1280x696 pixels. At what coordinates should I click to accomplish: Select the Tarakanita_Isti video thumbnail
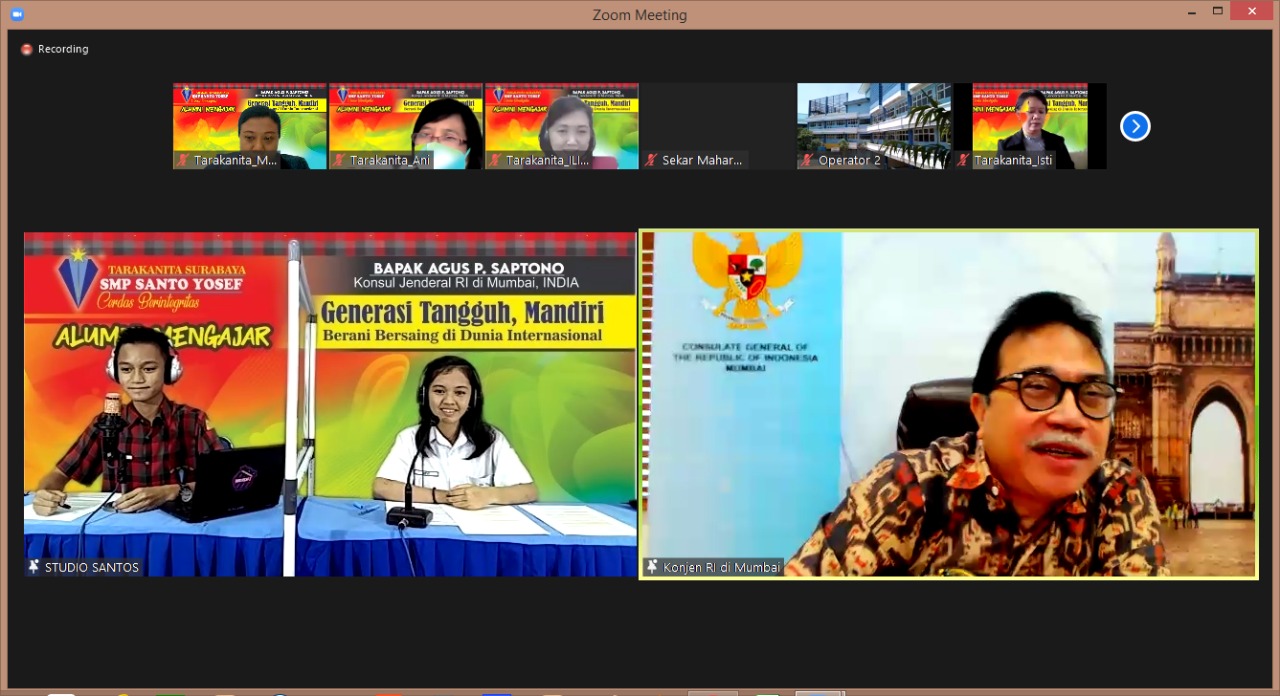pyautogui.click(x=1030, y=126)
